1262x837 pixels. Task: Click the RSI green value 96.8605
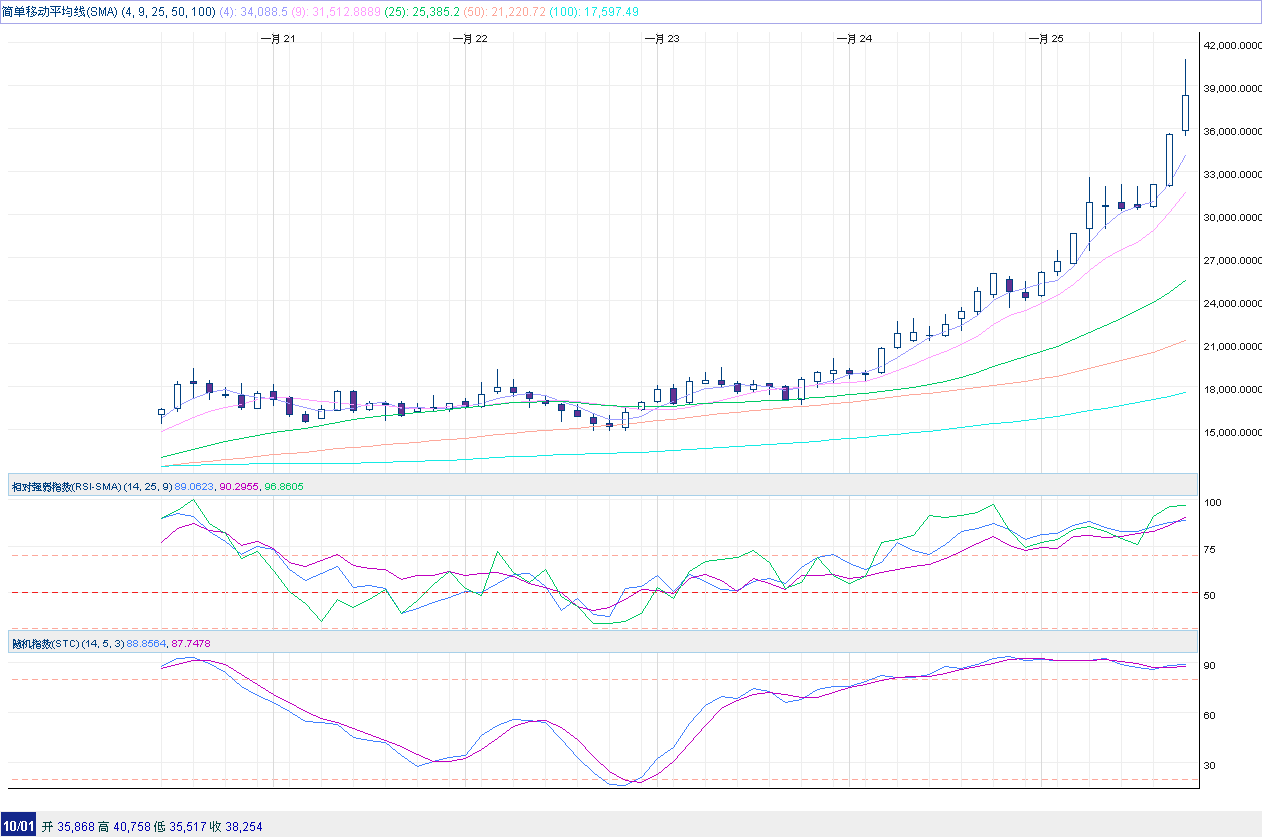tap(284, 486)
